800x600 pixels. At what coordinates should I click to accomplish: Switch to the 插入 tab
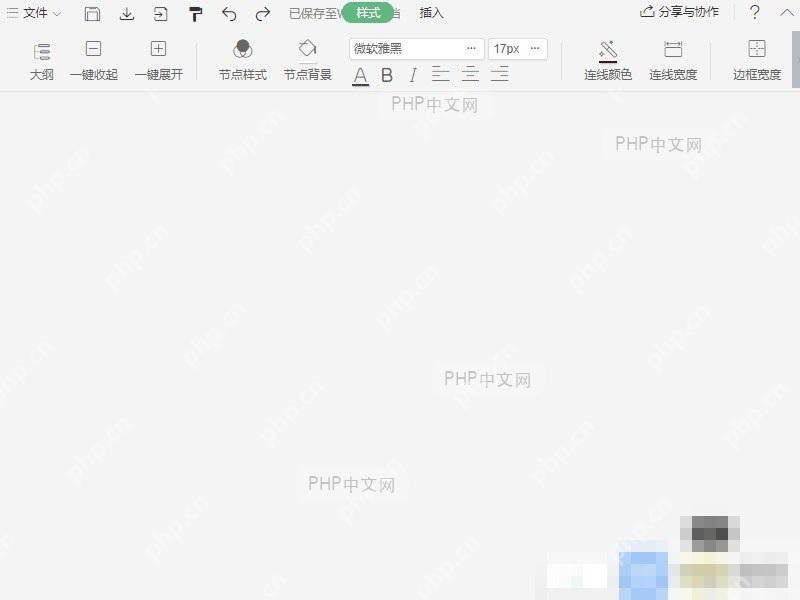431,13
